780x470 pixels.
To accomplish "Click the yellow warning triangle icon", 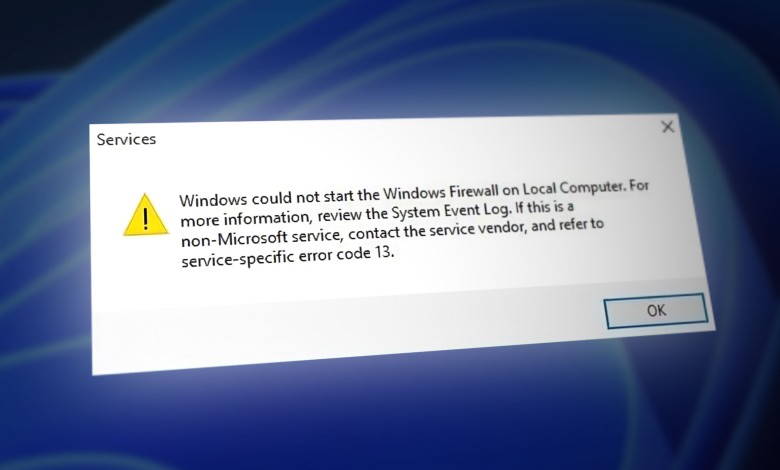I will 146,215.
